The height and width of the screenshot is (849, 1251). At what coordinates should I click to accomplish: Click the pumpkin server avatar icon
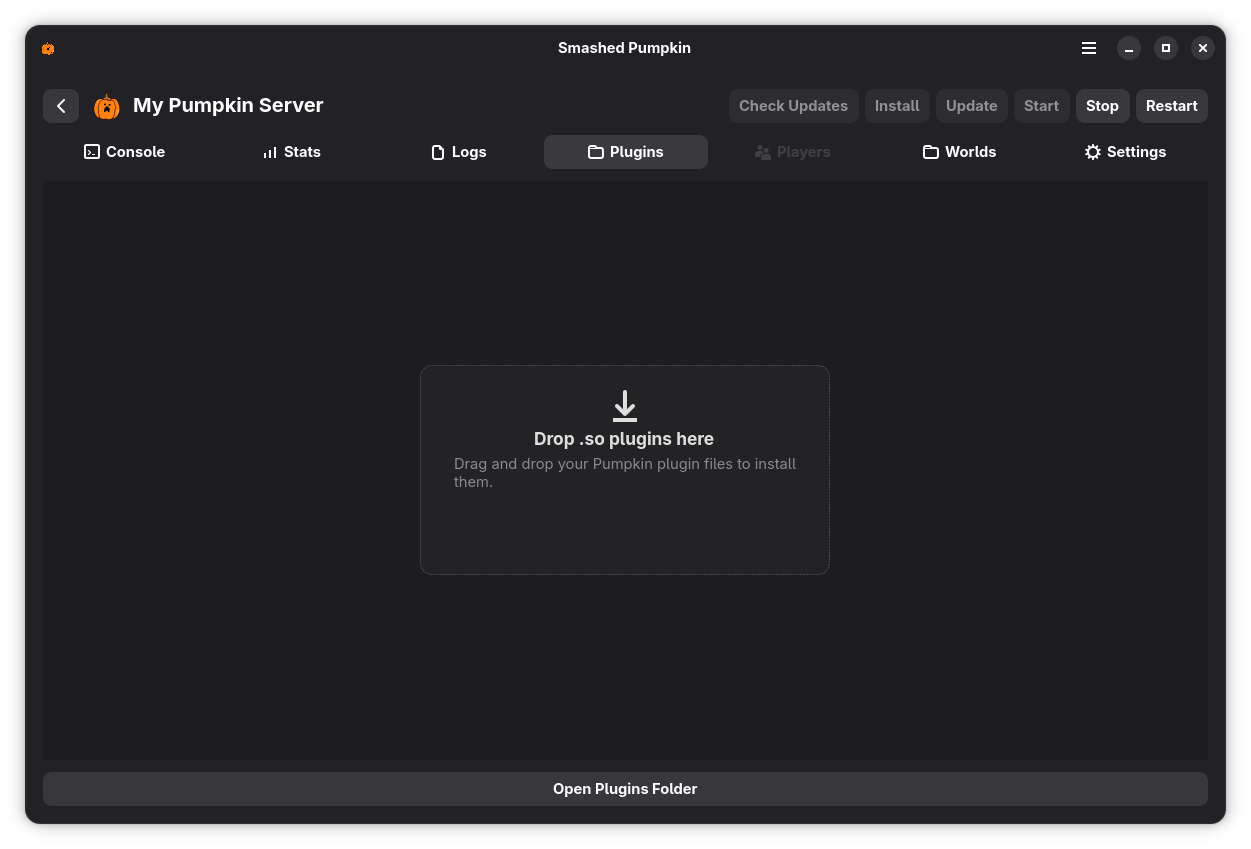(x=106, y=105)
